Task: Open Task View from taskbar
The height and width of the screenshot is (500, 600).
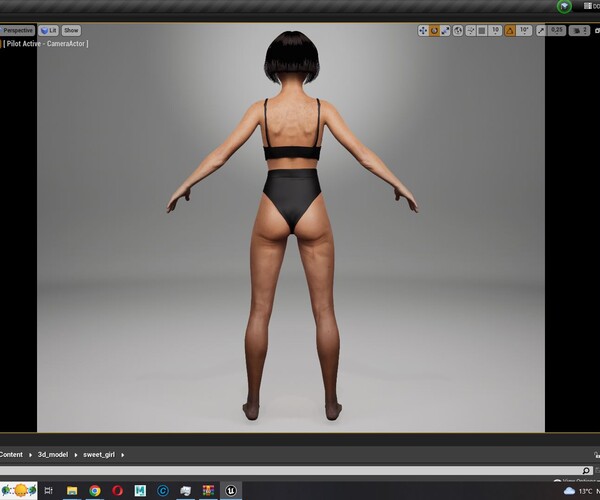Action: (49, 490)
